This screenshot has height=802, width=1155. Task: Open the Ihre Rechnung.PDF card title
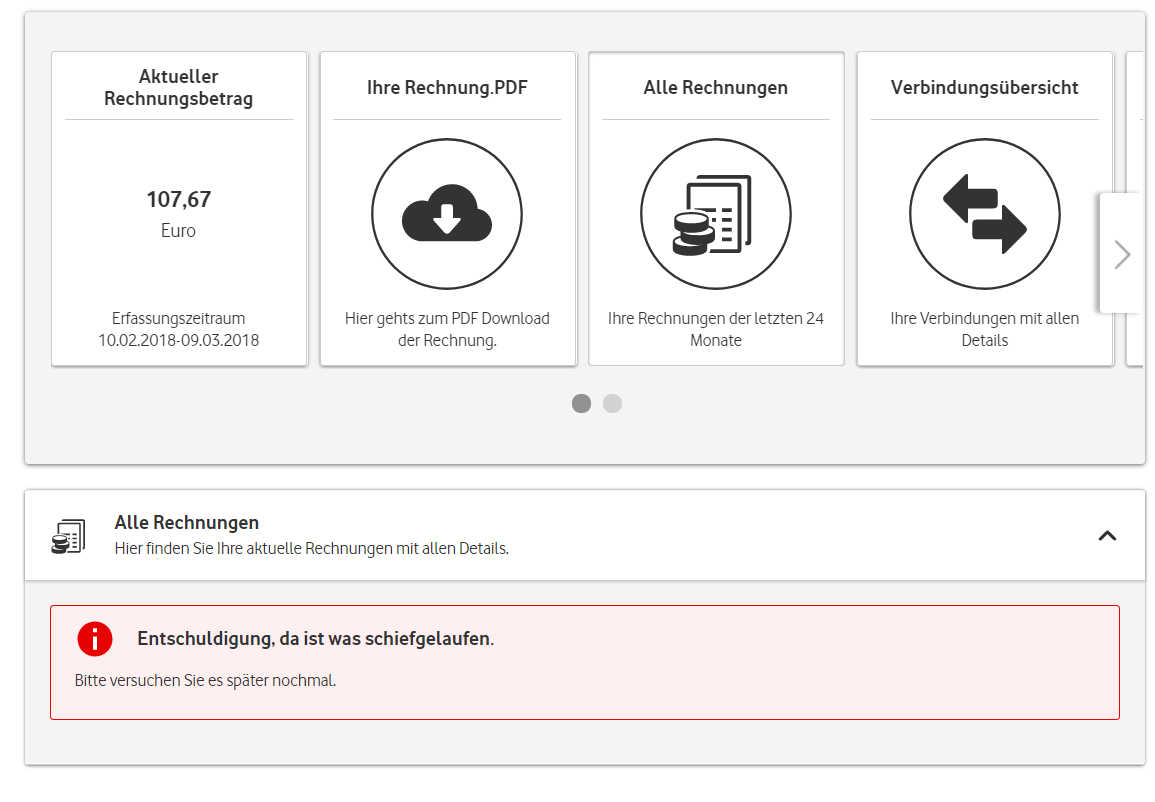coord(447,88)
